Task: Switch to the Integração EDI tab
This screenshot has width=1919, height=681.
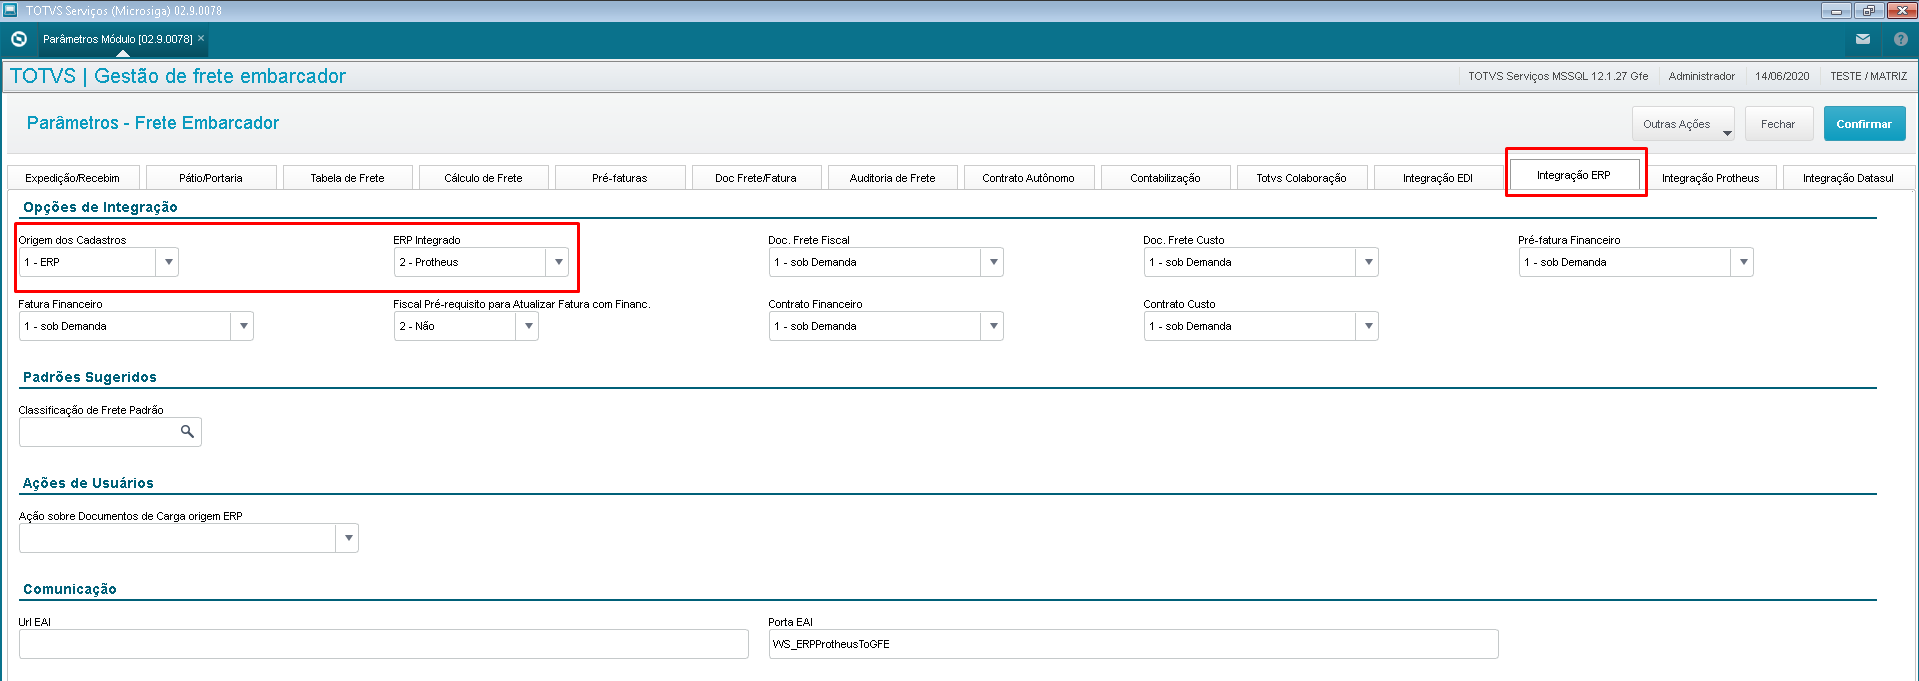Action: click(1438, 178)
